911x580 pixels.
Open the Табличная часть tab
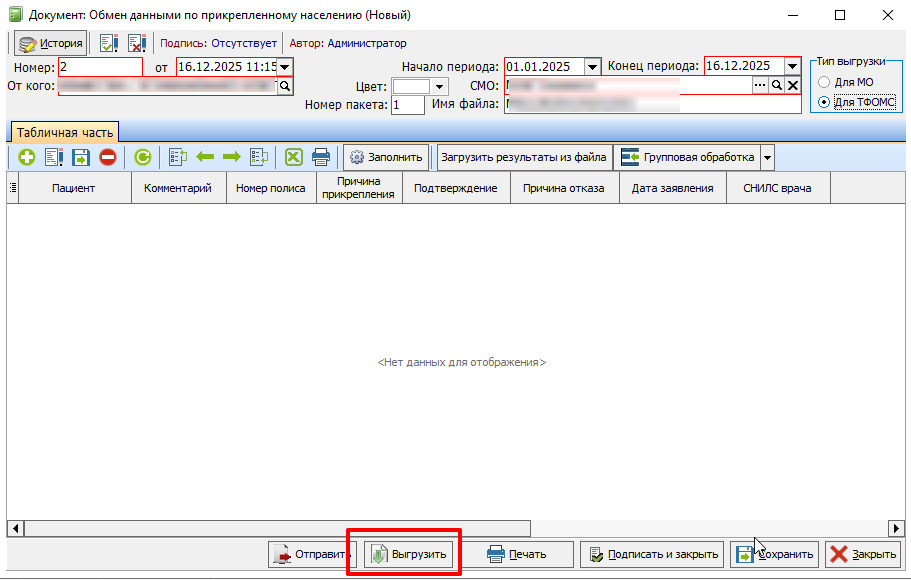click(64, 132)
